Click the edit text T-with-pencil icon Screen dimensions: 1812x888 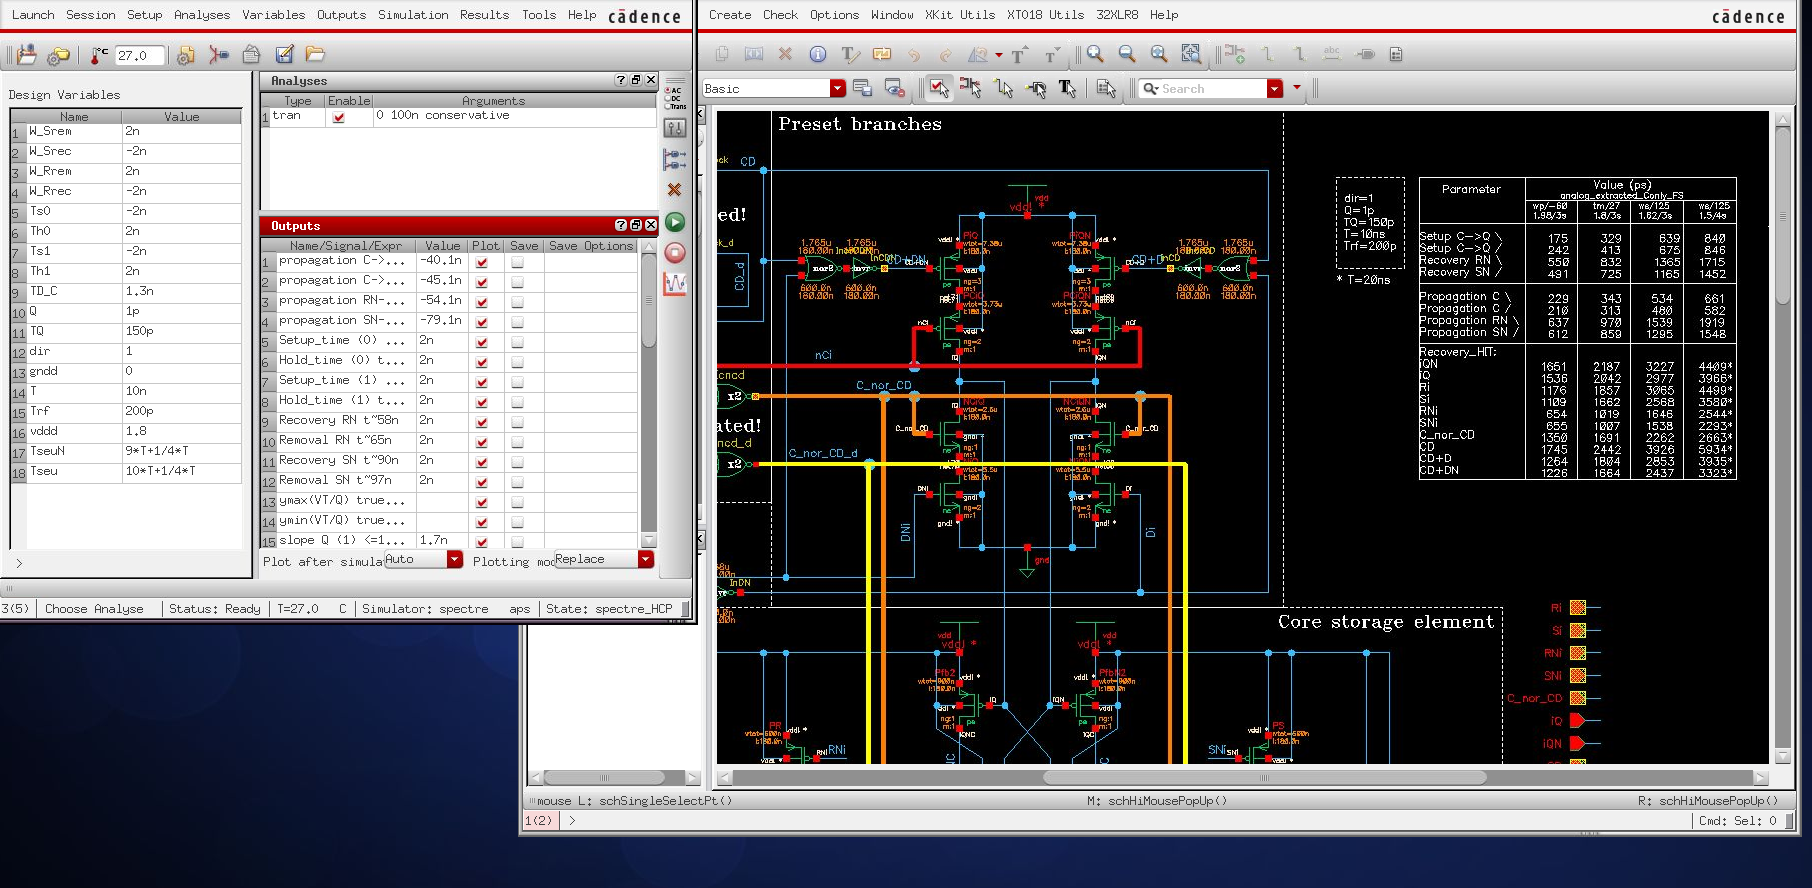tap(849, 54)
